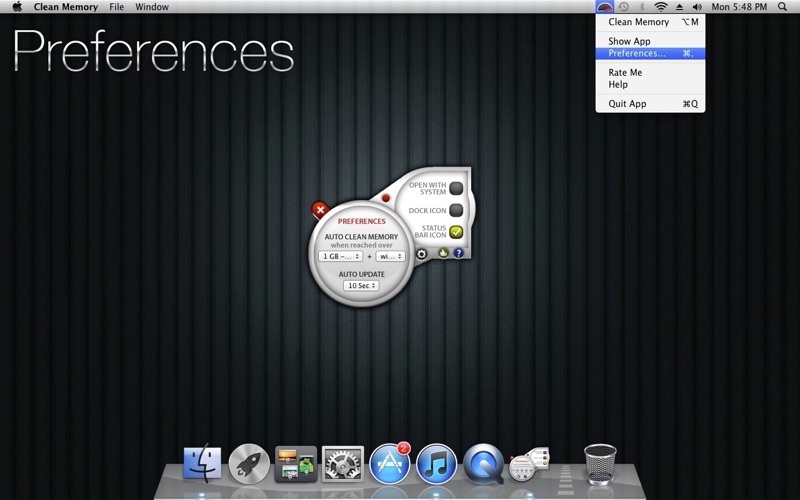Choose Quit App from status menu
This screenshot has height=500, width=800.
coord(651,104)
